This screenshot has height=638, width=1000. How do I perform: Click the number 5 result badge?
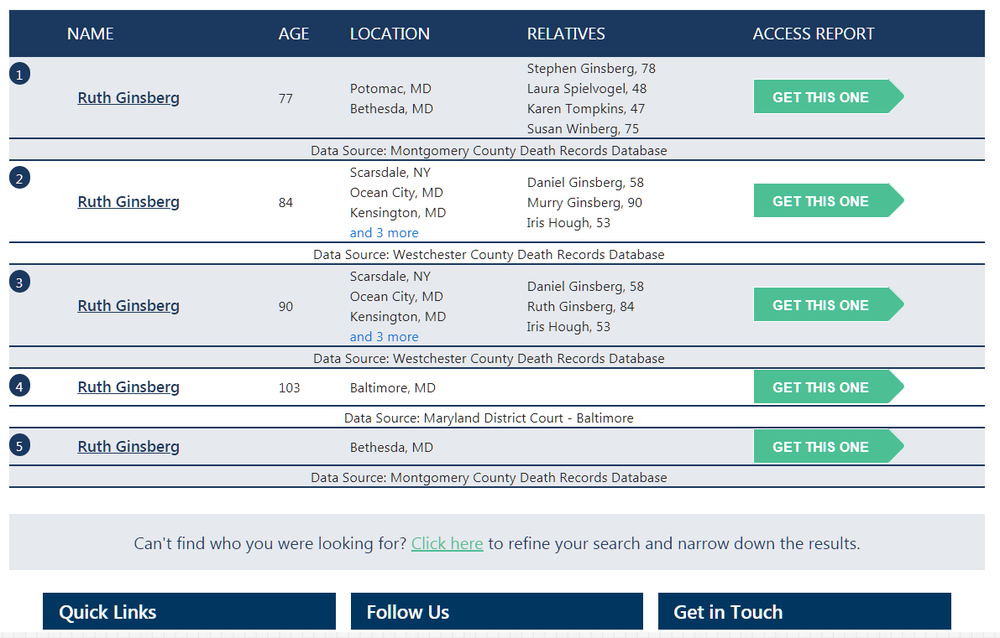pyautogui.click(x=19, y=445)
